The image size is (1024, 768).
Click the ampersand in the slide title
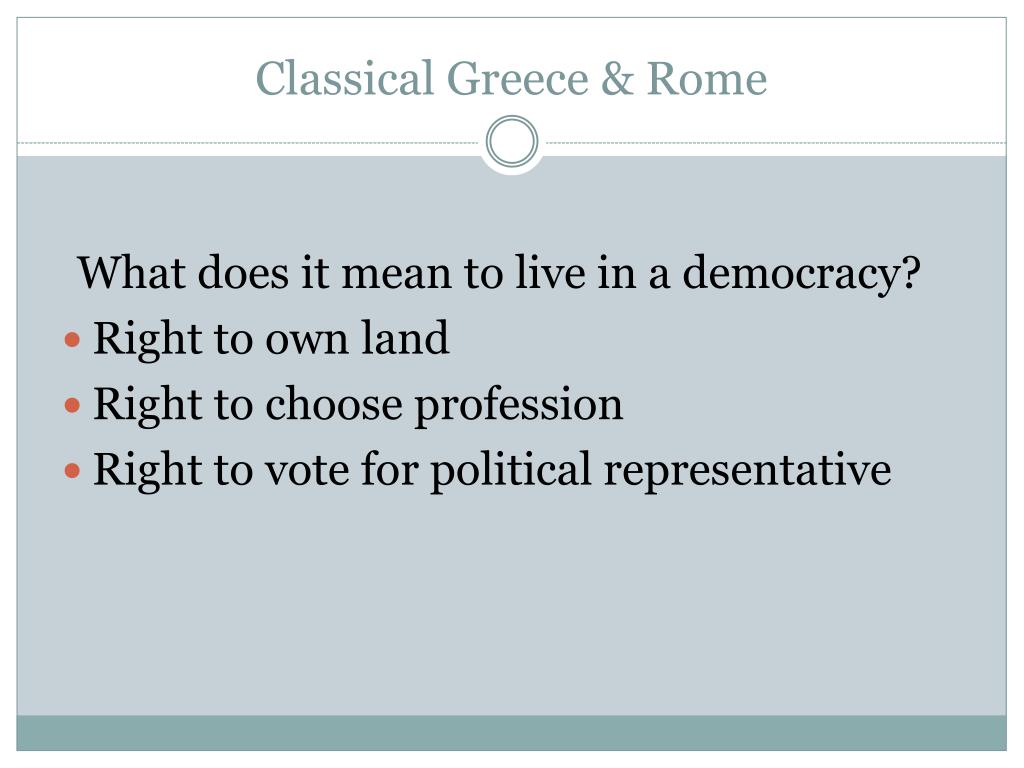pyautogui.click(x=617, y=78)
